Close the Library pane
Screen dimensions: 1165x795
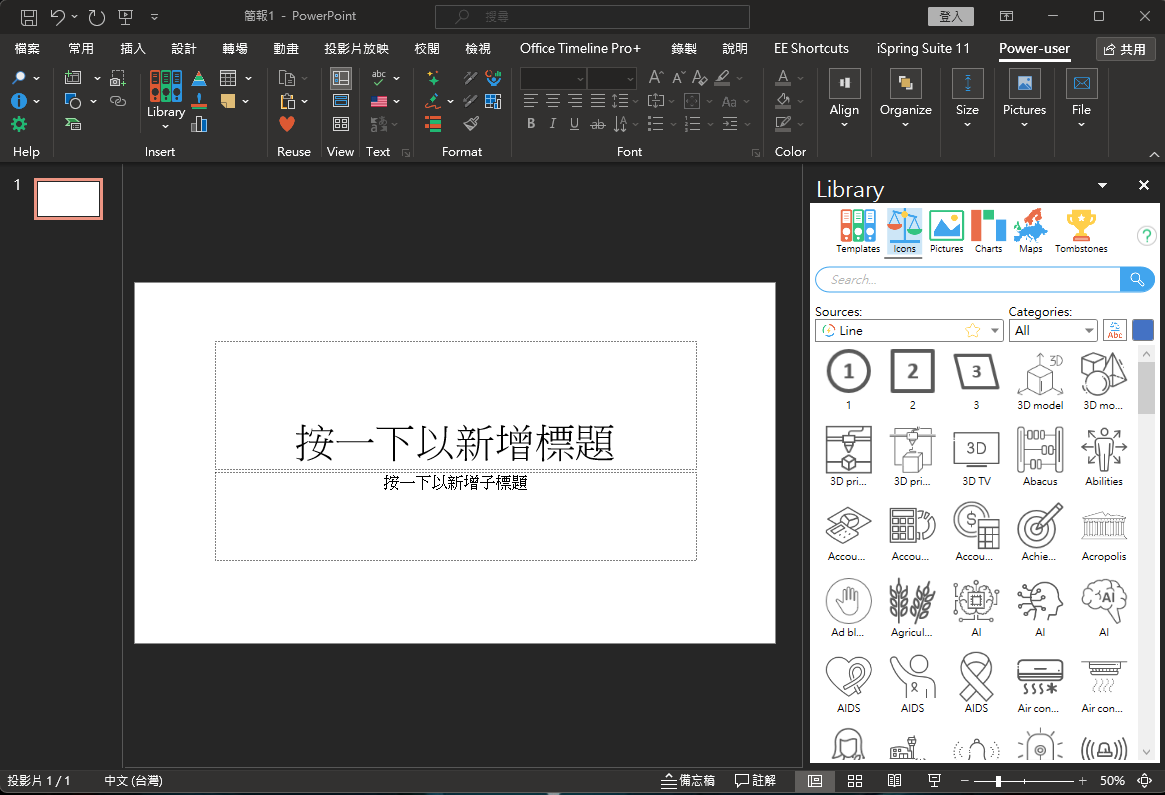point(1143,185)
